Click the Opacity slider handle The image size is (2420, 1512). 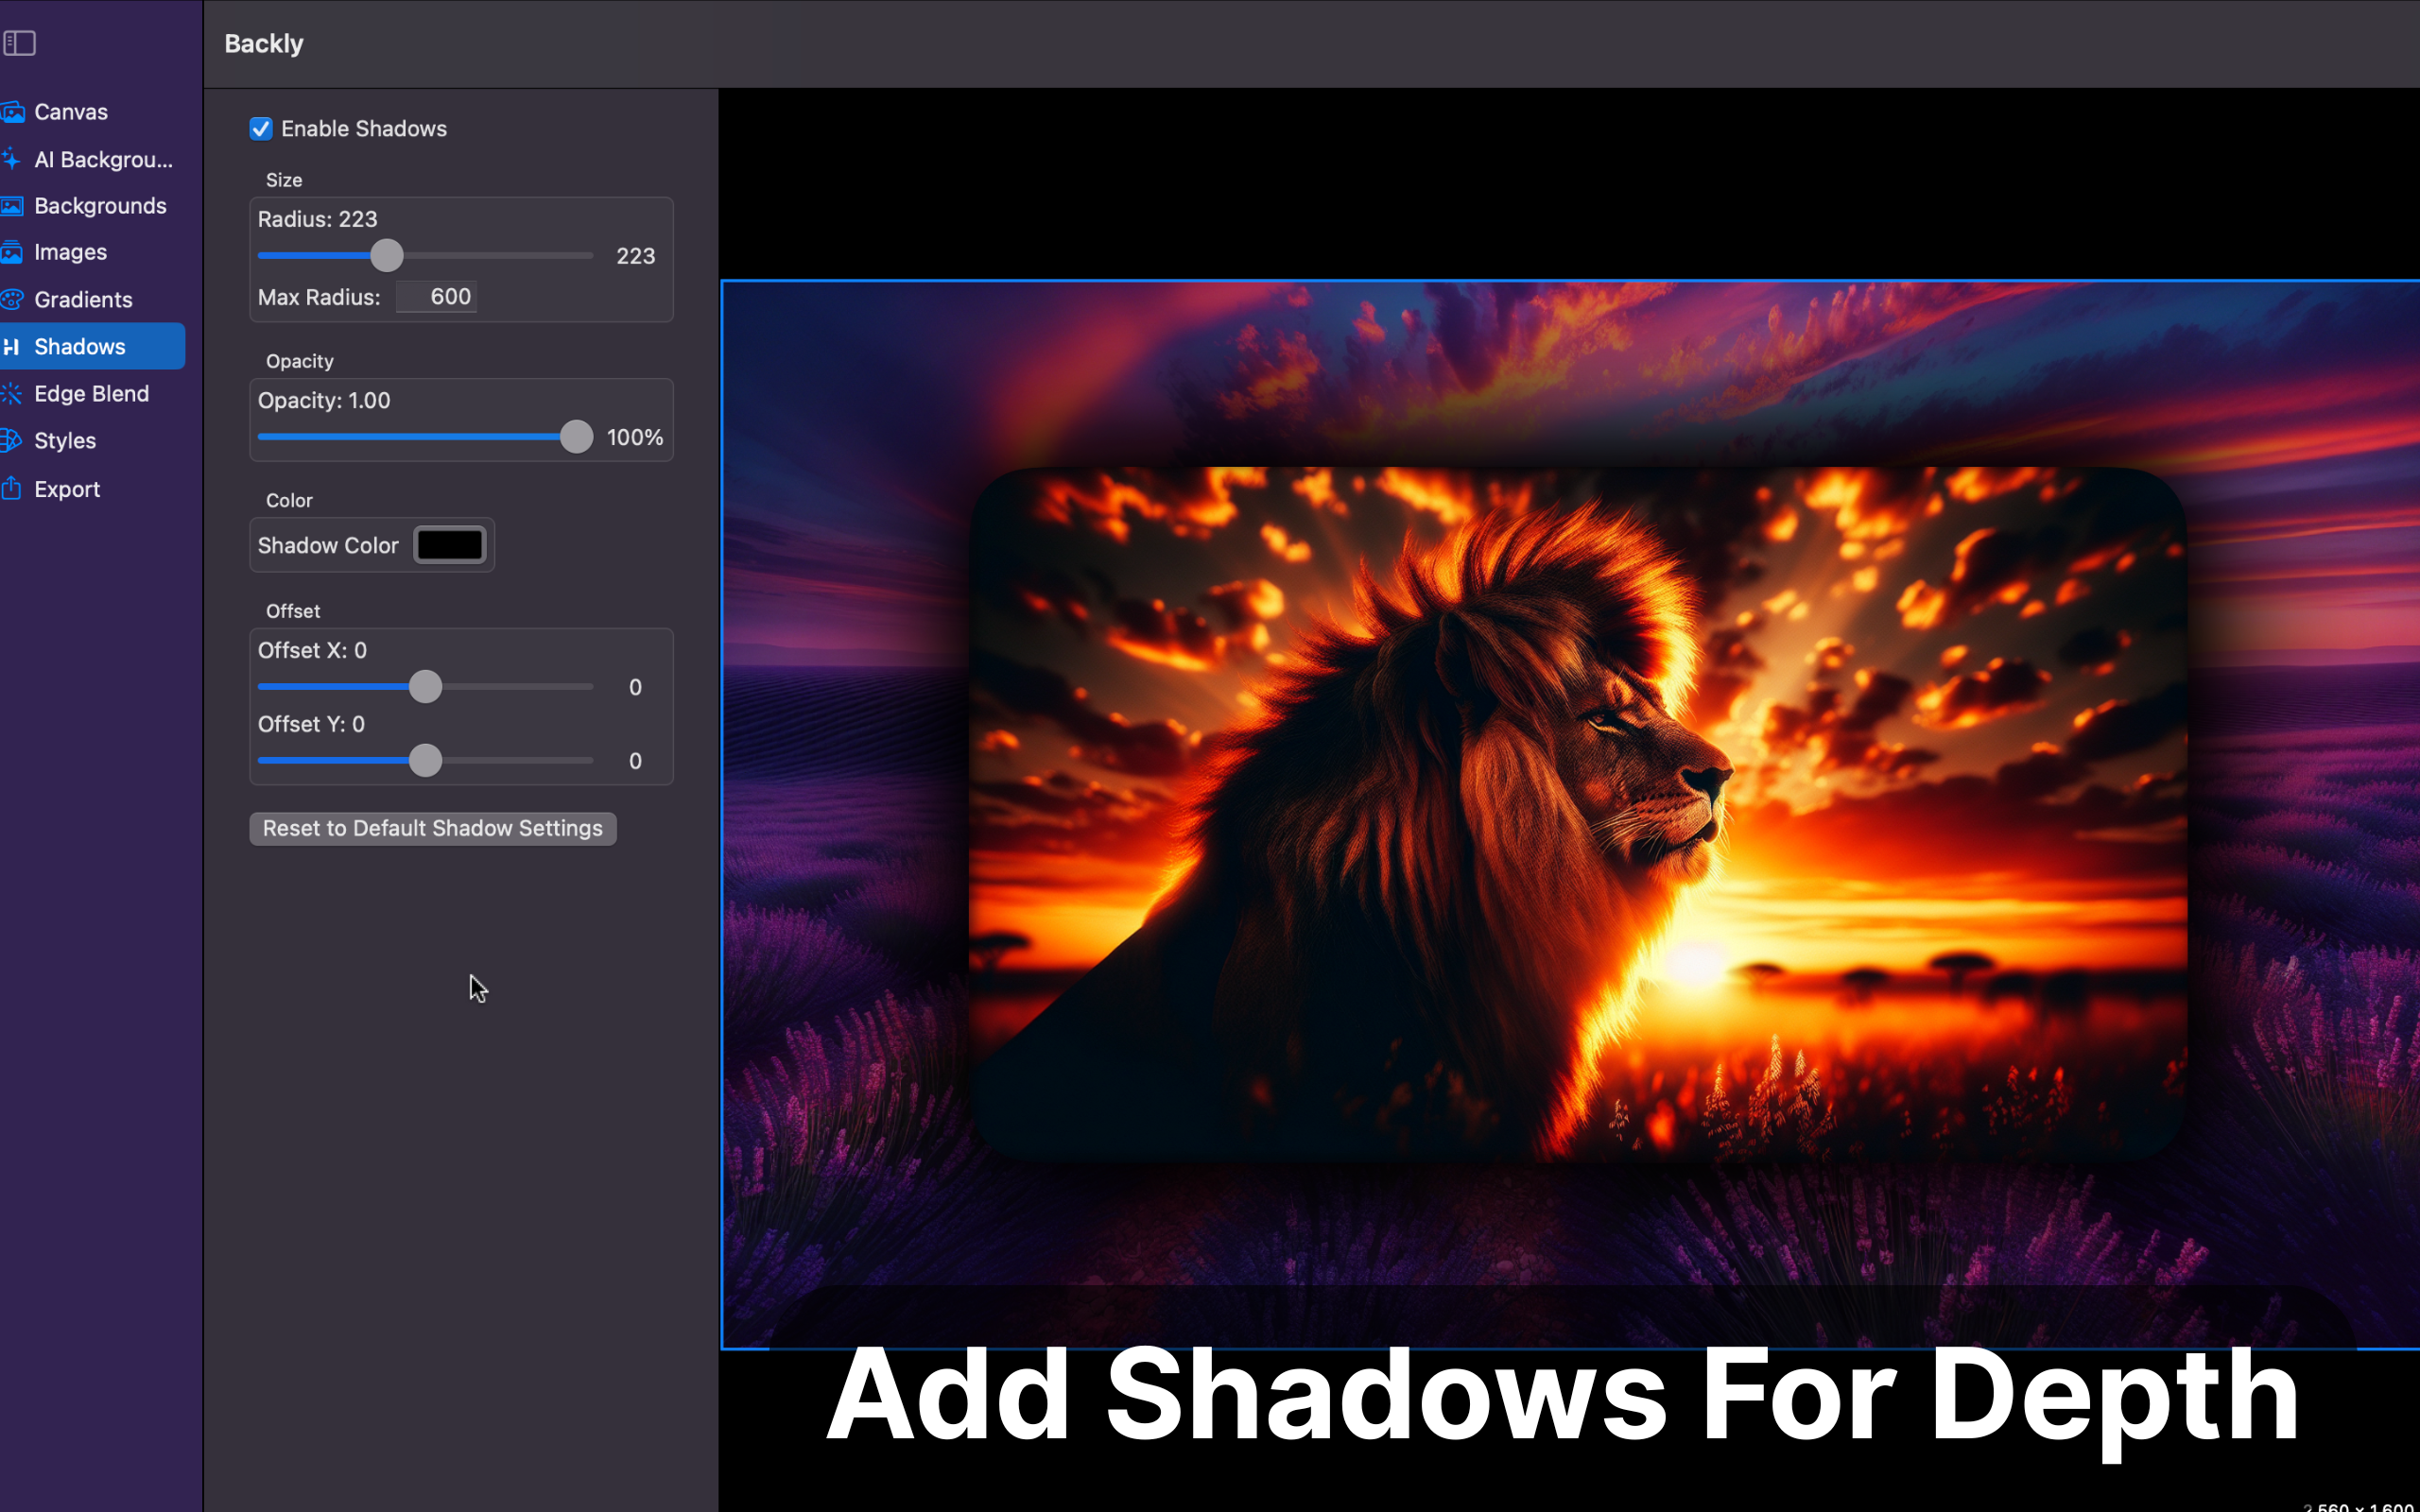click(x=576, y=436)
